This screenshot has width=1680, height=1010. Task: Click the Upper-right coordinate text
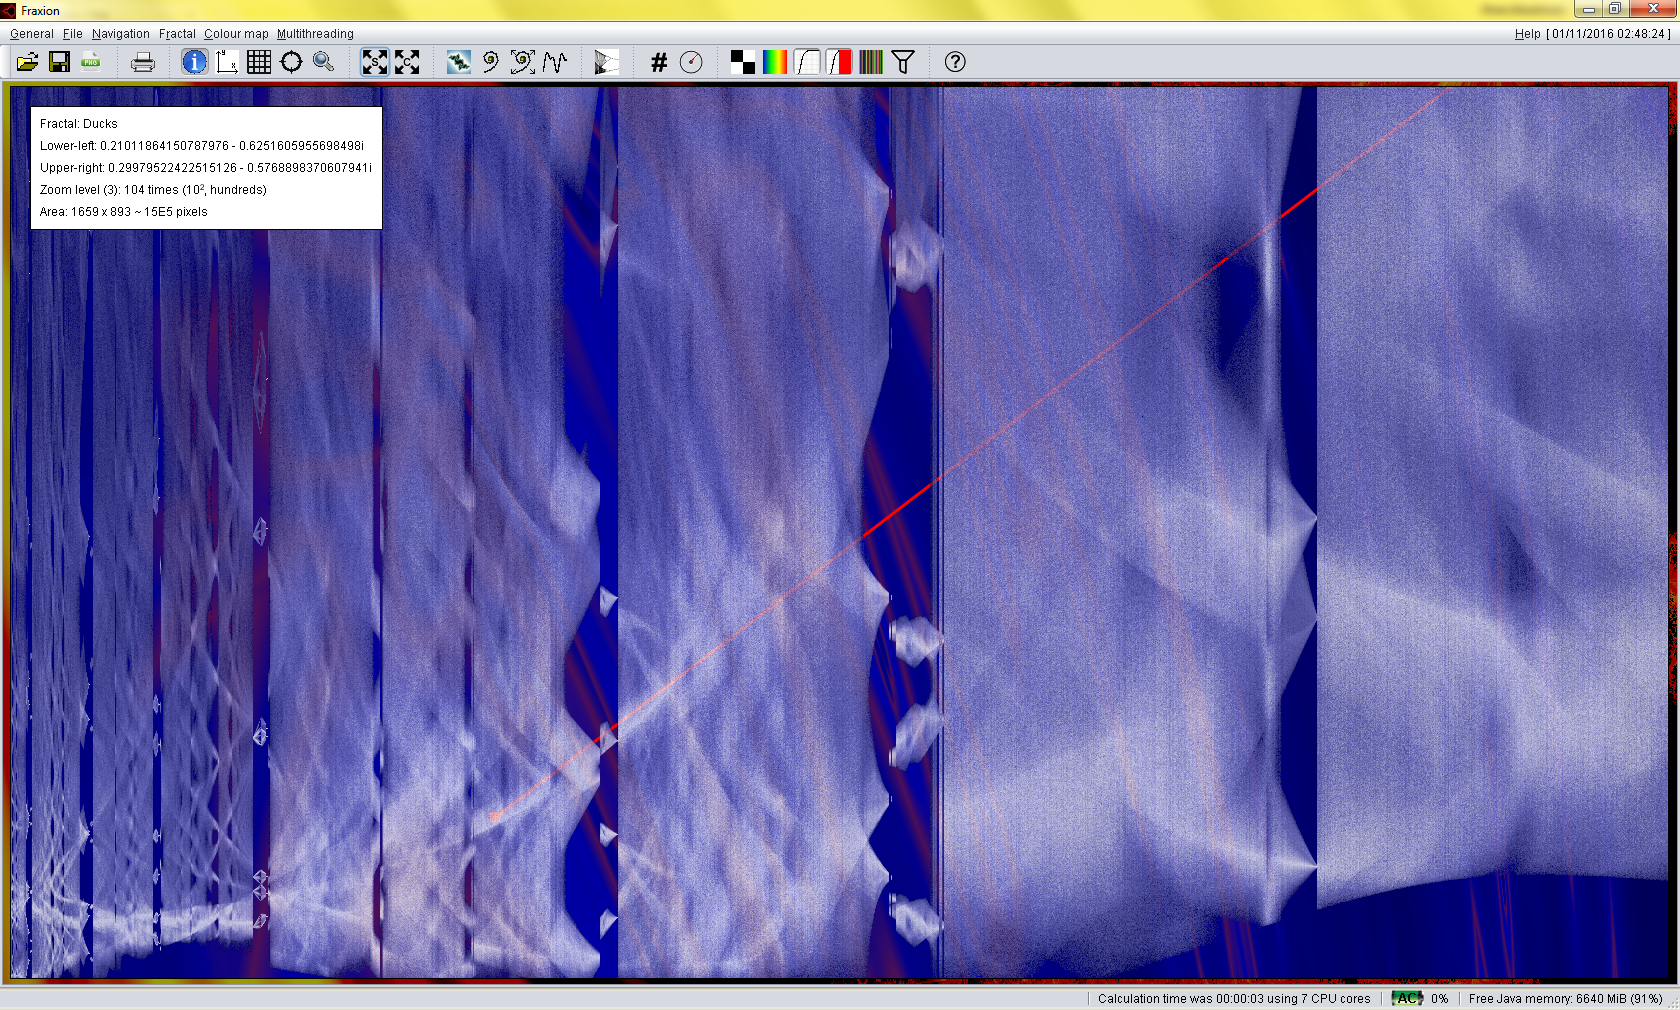206,168
